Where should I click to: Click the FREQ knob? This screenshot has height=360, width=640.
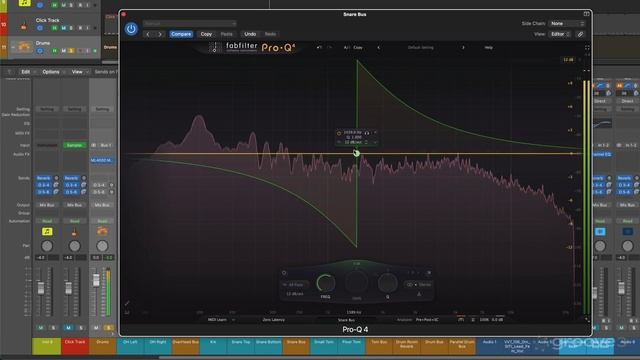[326, 283]
